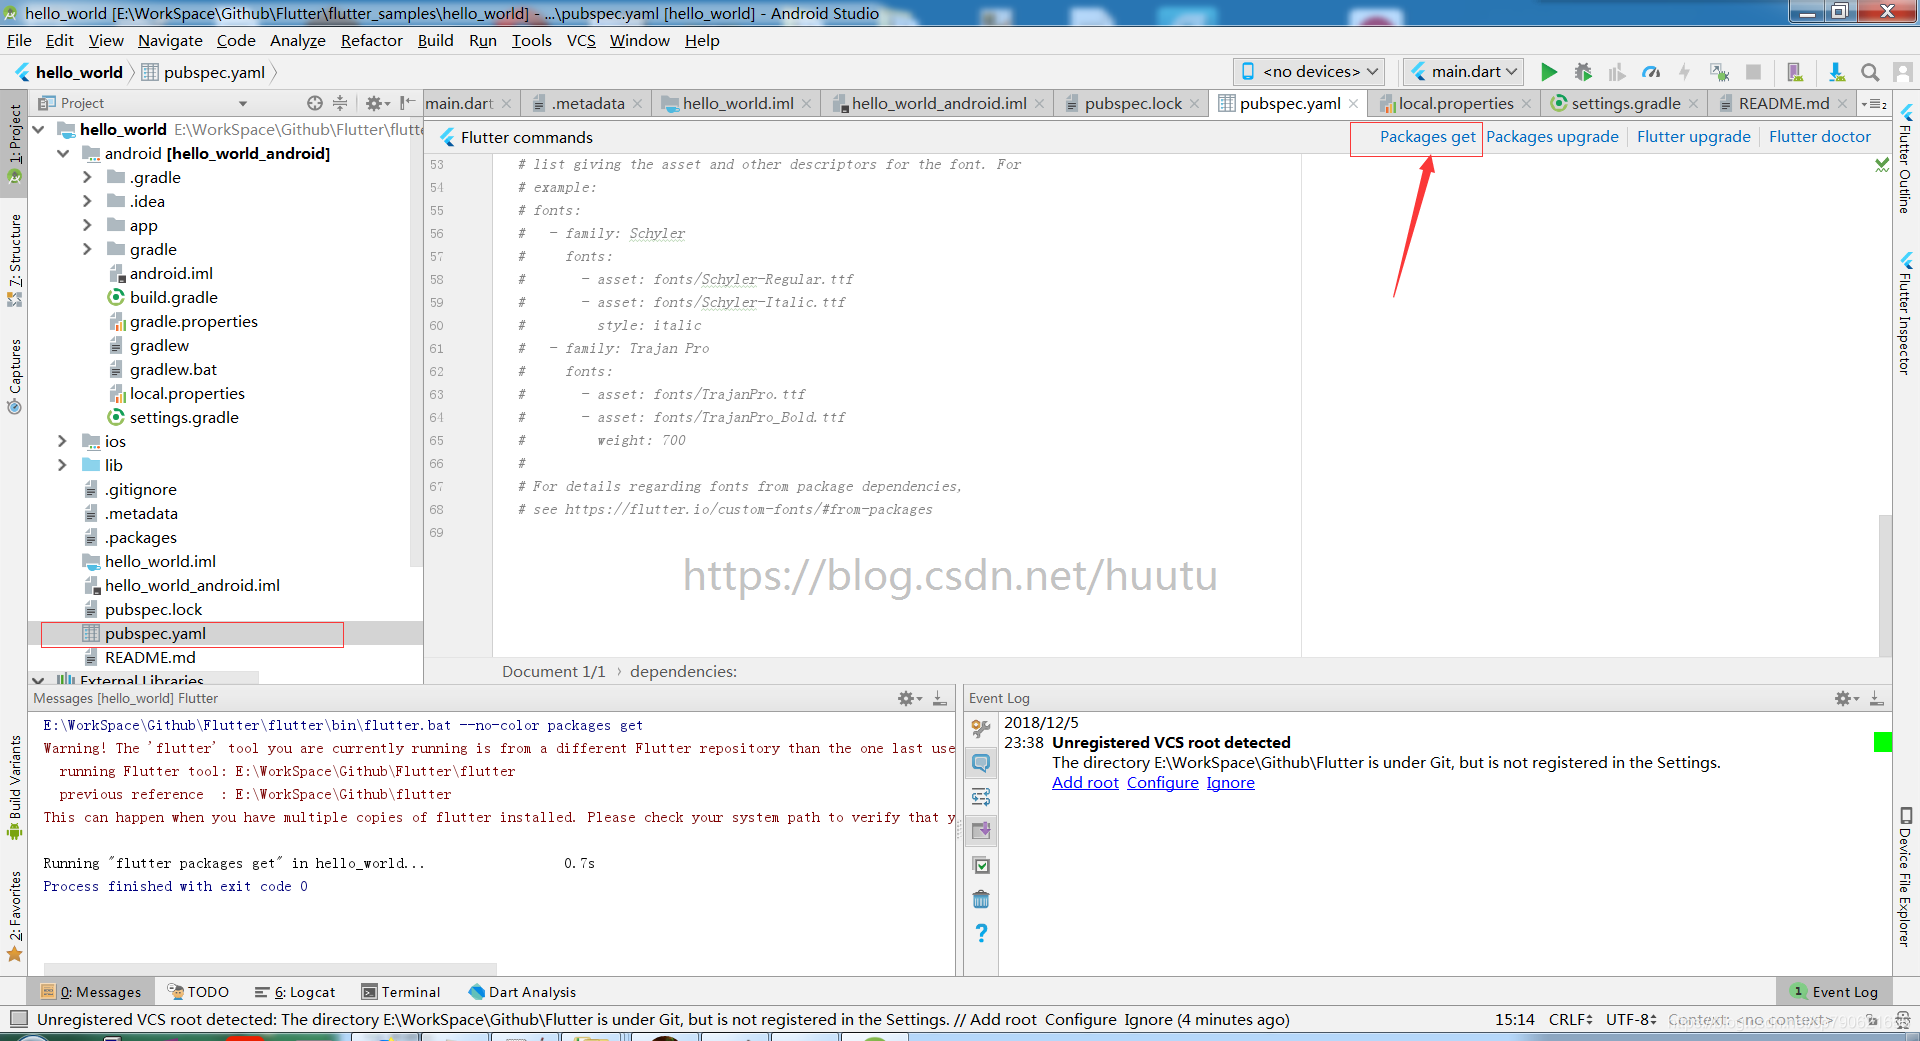Image resolution: width=1920 pixels, height=1041 pixels.
Task: Open Device File Explorer side panel
Action: point(1904,876)
